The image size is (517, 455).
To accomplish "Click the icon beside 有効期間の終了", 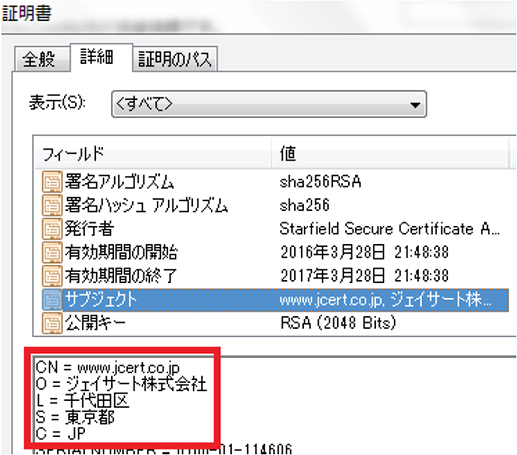I will point(52,275).
